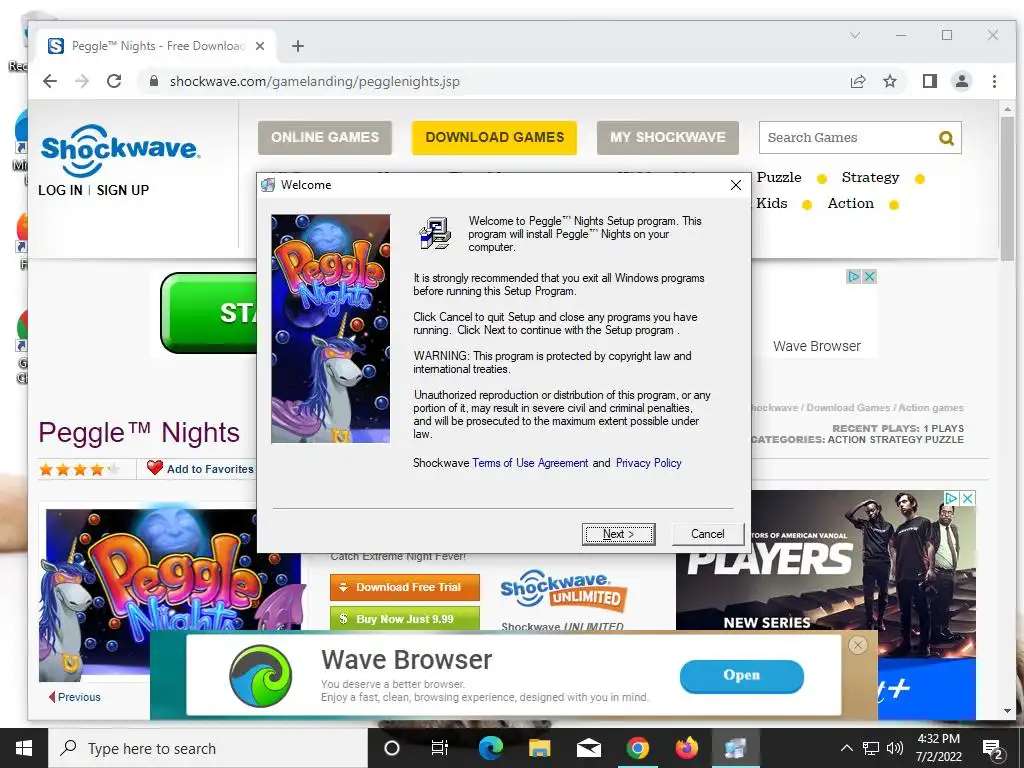
Task: Click the volume speaker tray icon
Action: [895, 748]
